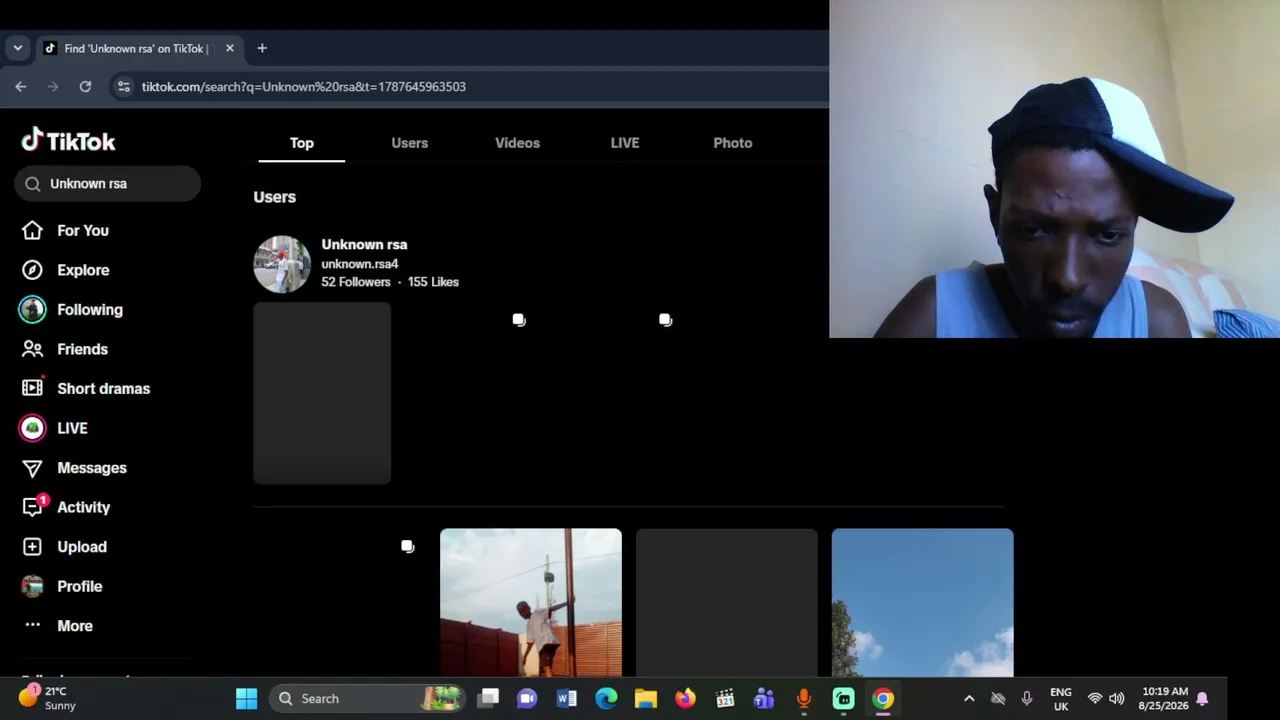Image resolution: width=1280 pixels, height=720 pixels.
Task: Open the orange microphone recorder app
Action: pos(804,699)
